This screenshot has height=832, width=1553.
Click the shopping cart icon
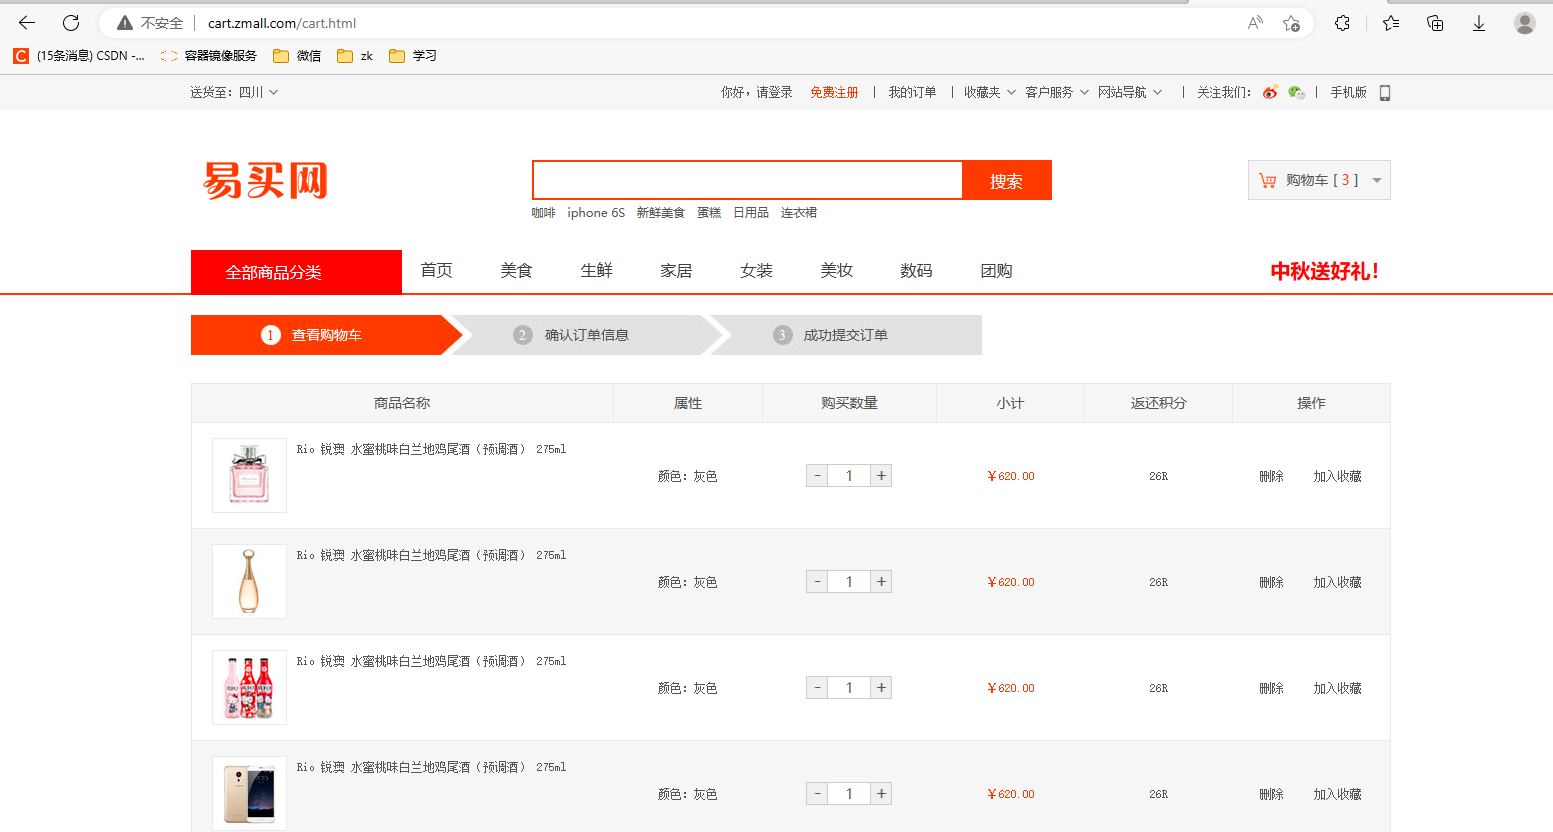[1268, 180]
